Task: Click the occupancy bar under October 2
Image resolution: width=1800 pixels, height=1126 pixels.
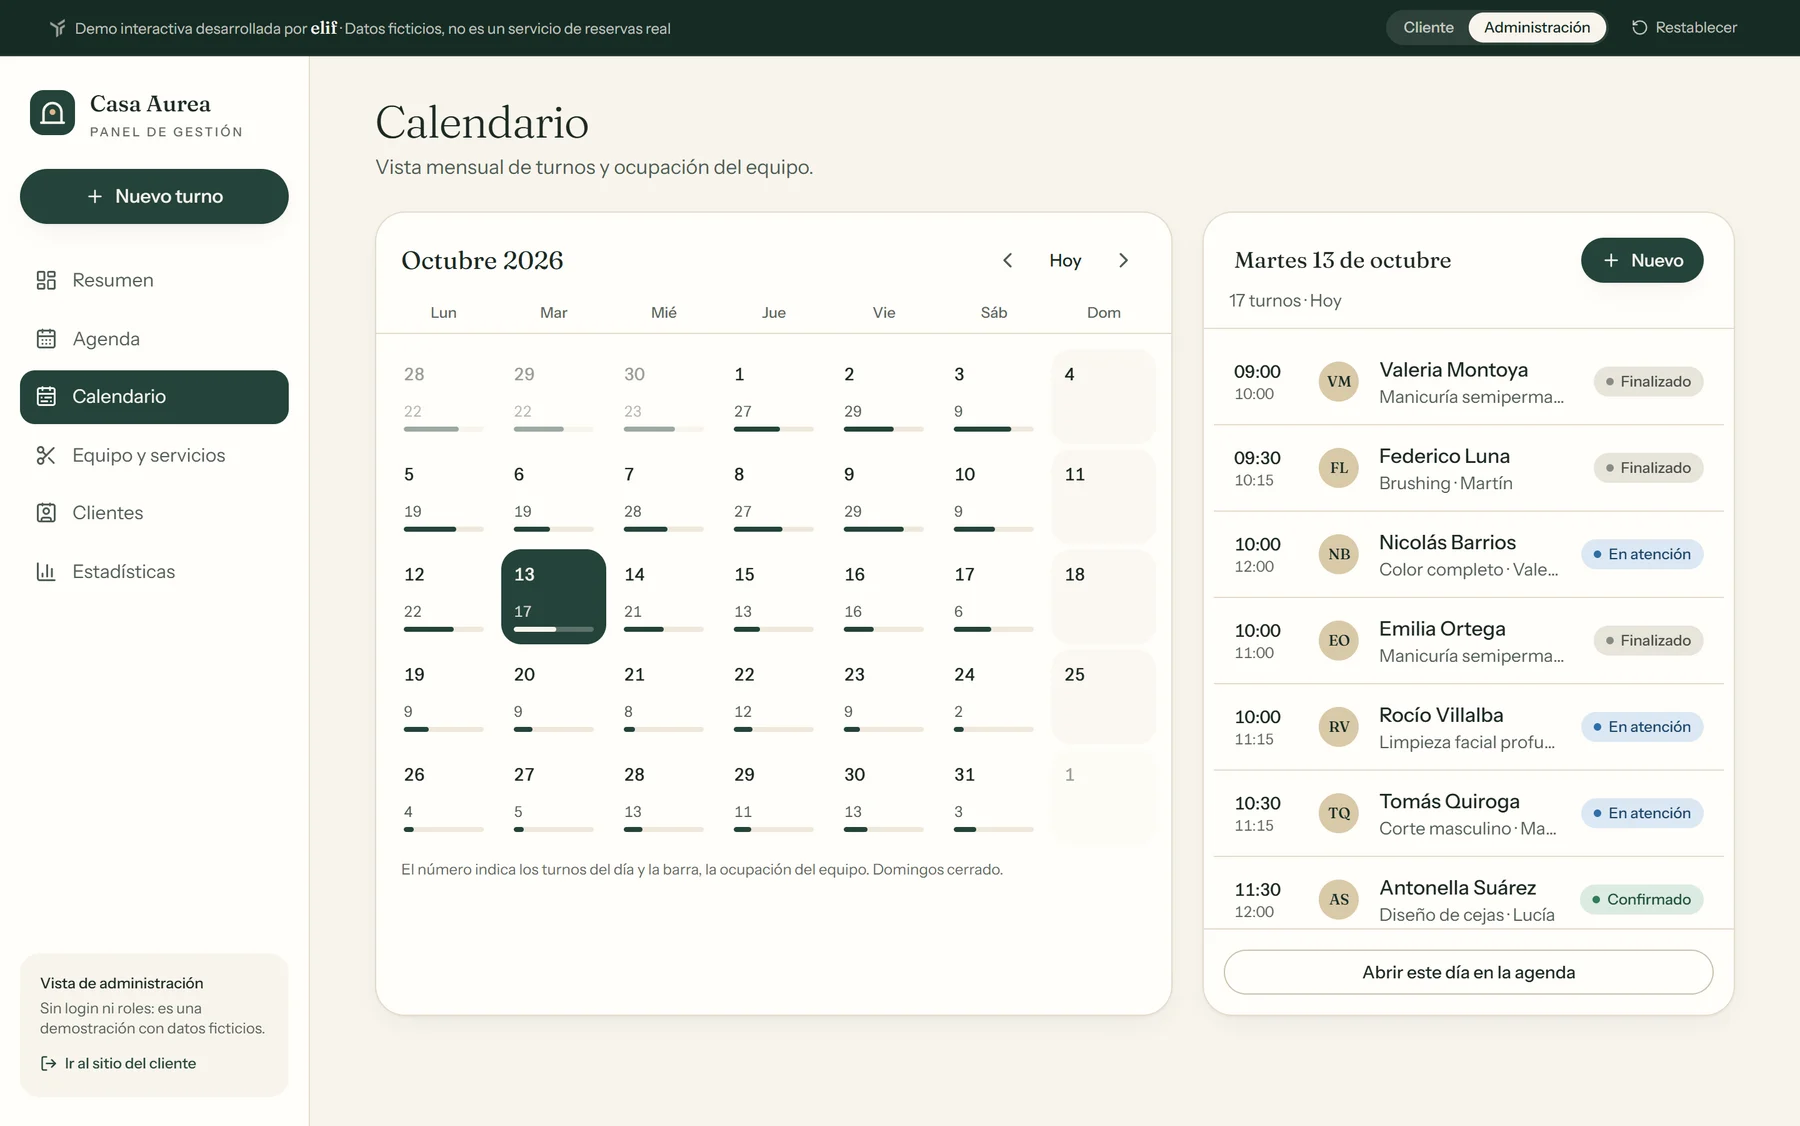Action: (x=883, y=429)
